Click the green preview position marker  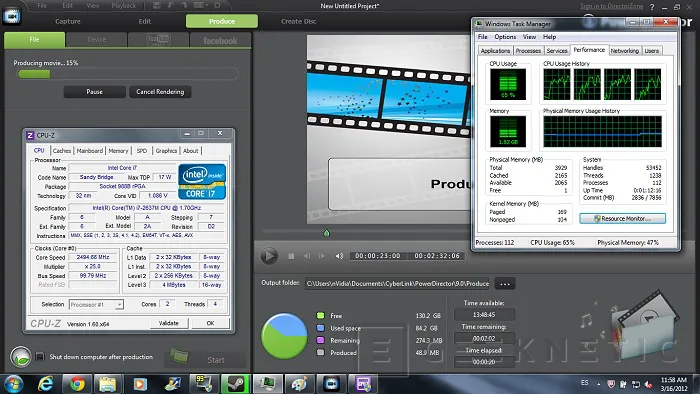(326, 232)
